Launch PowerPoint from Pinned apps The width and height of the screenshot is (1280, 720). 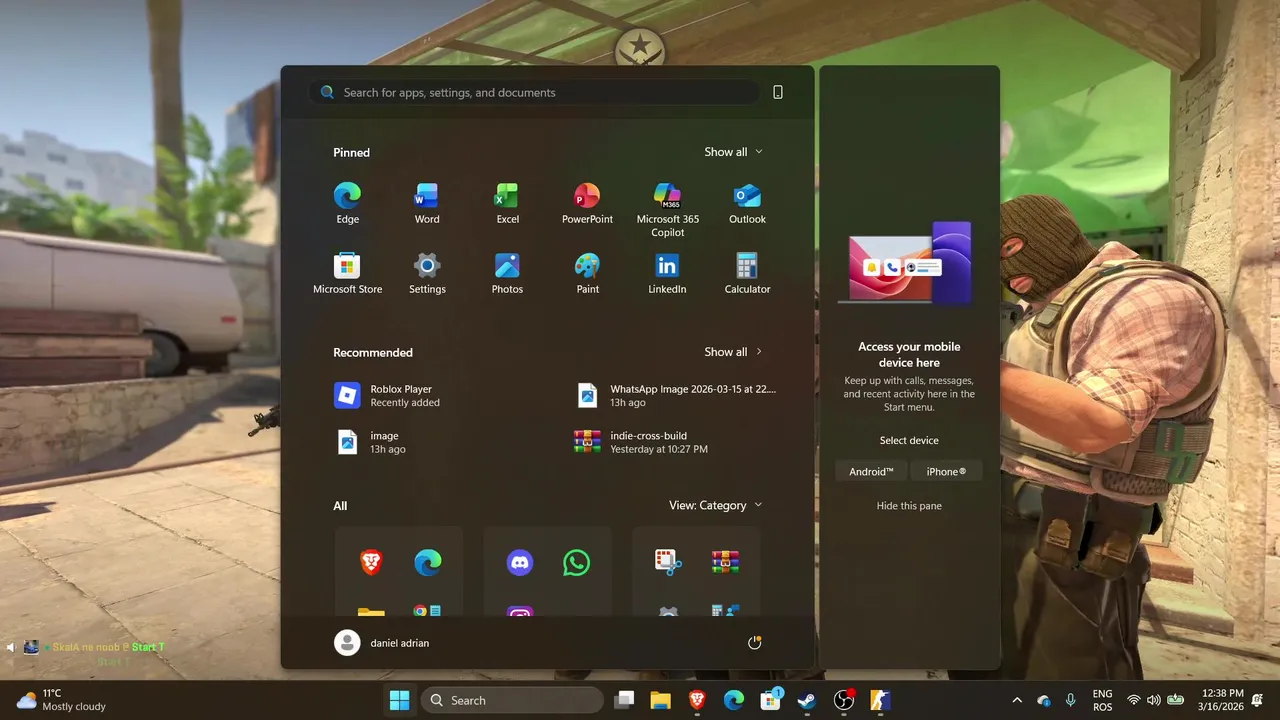coord(587,204)
